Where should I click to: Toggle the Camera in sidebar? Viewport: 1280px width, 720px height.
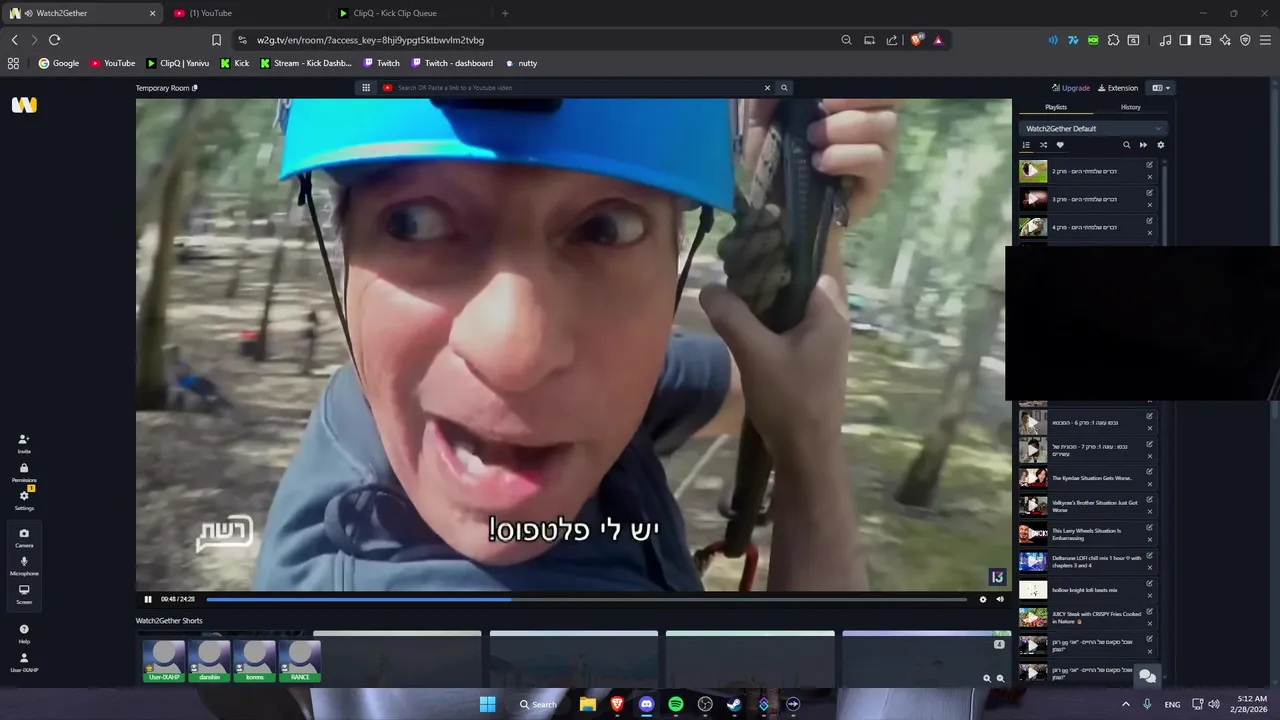pyautogui.click(x=24, y=537)
